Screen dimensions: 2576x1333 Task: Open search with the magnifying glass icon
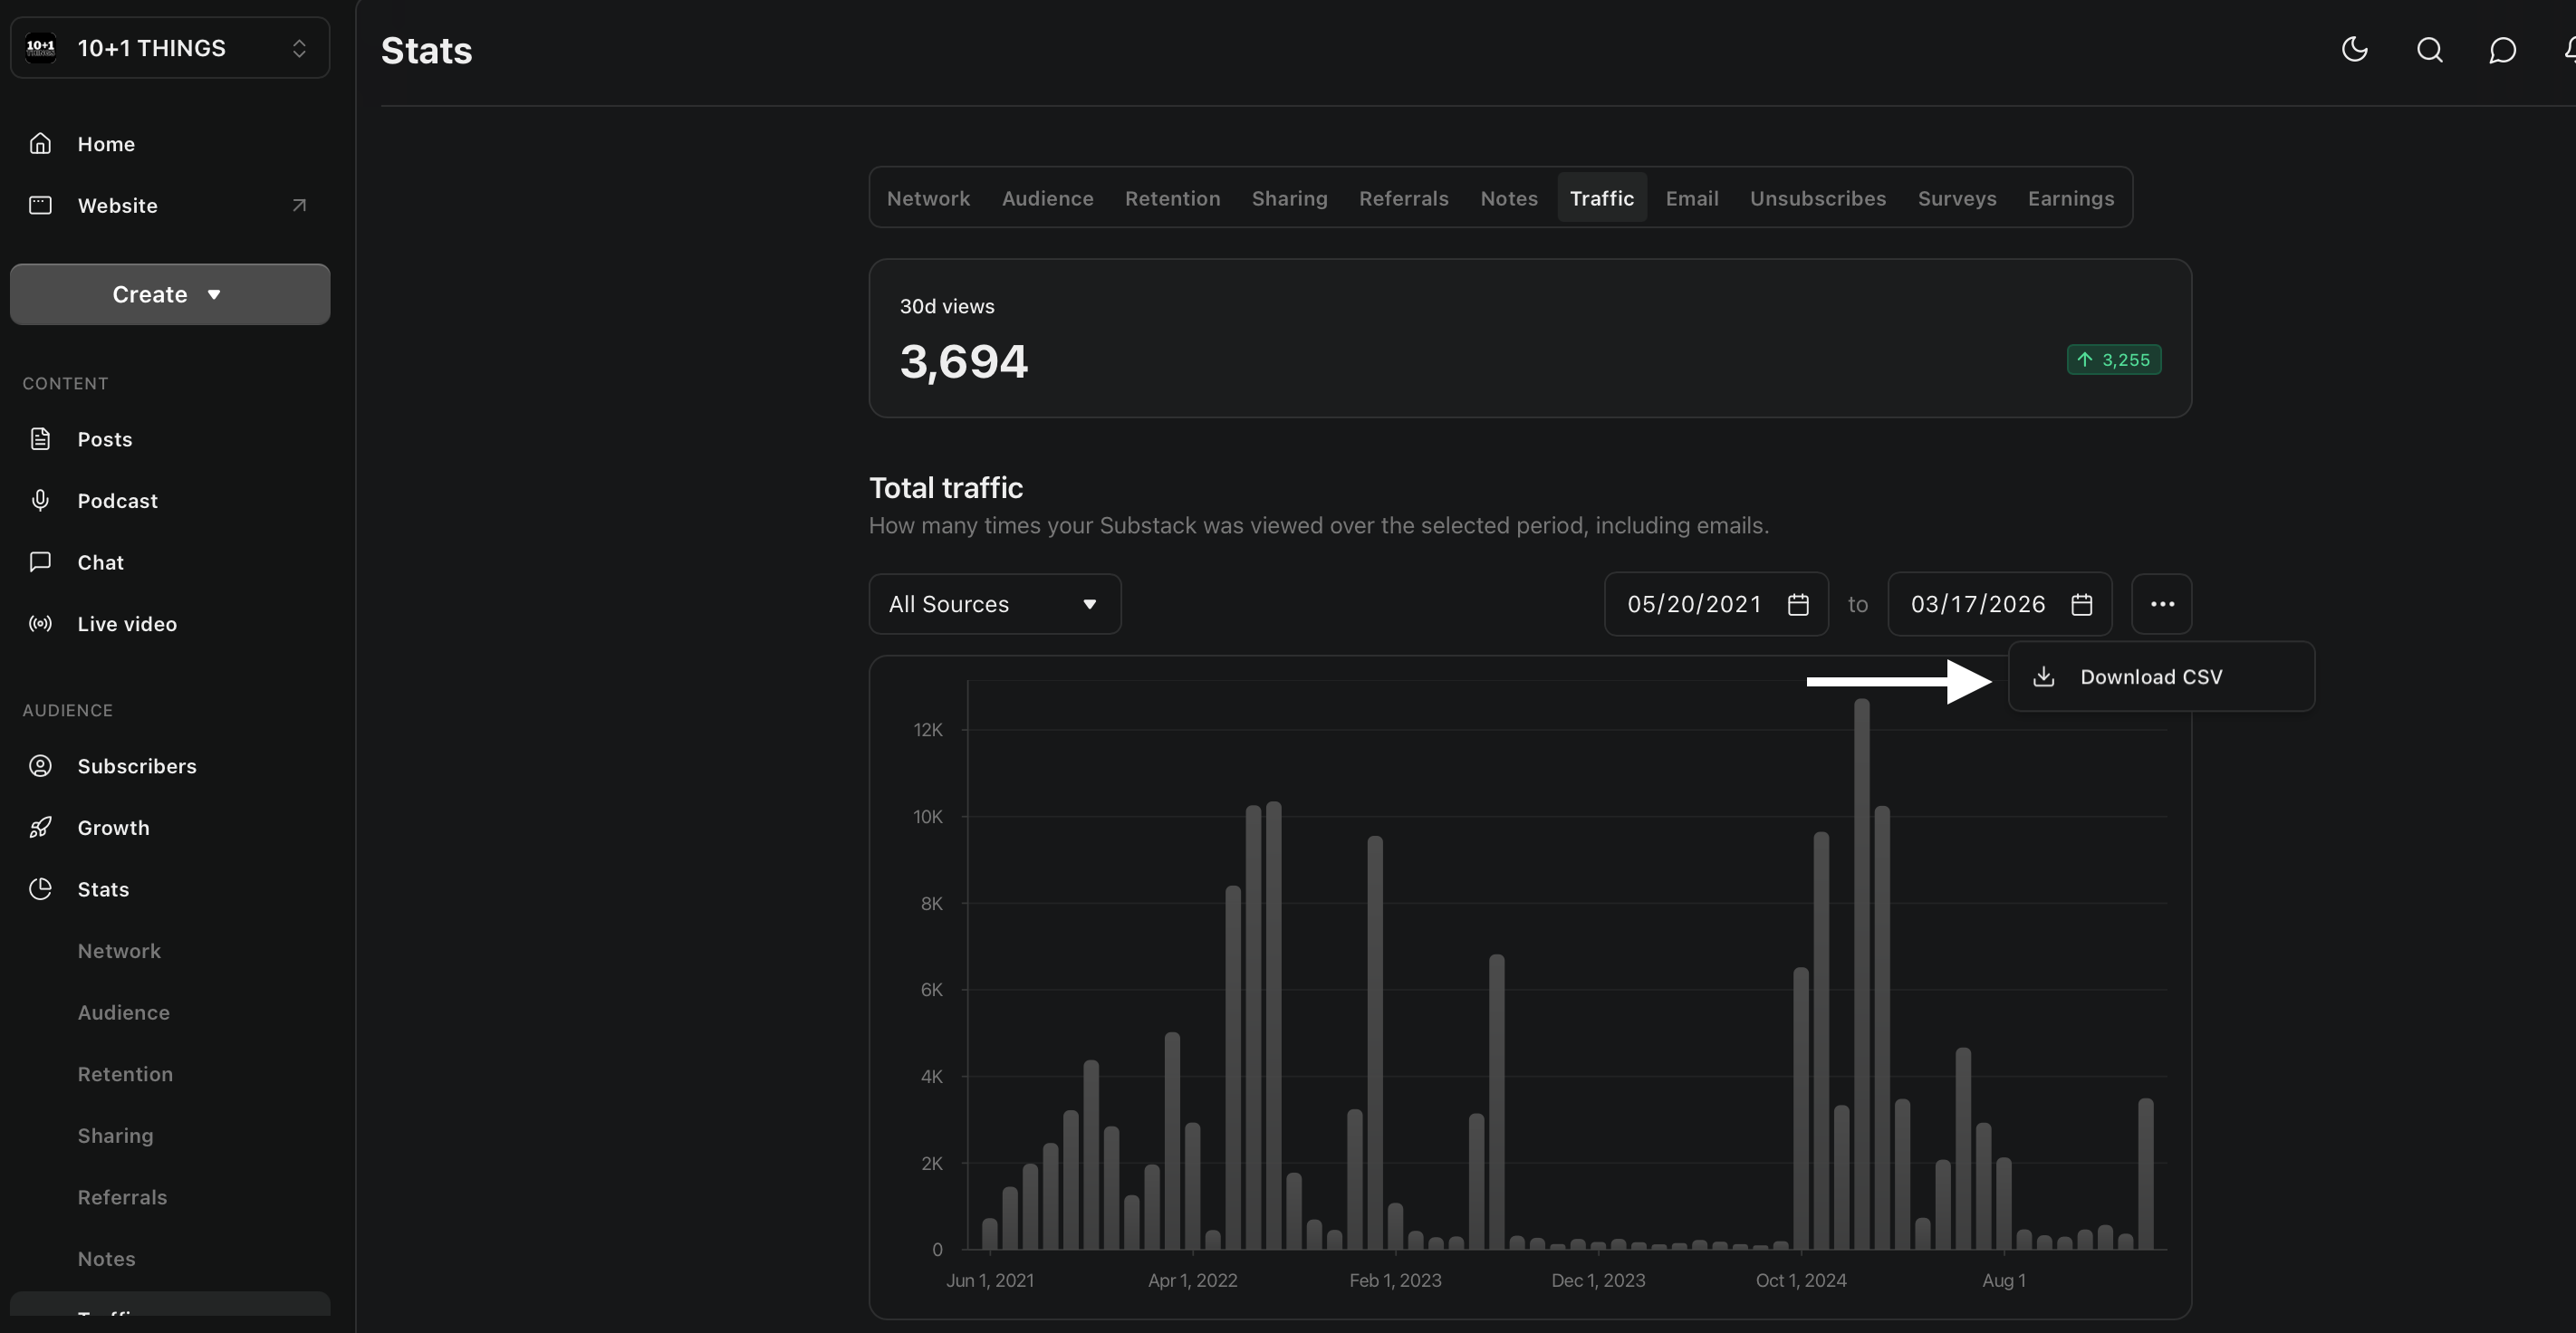click(2429, 49)
